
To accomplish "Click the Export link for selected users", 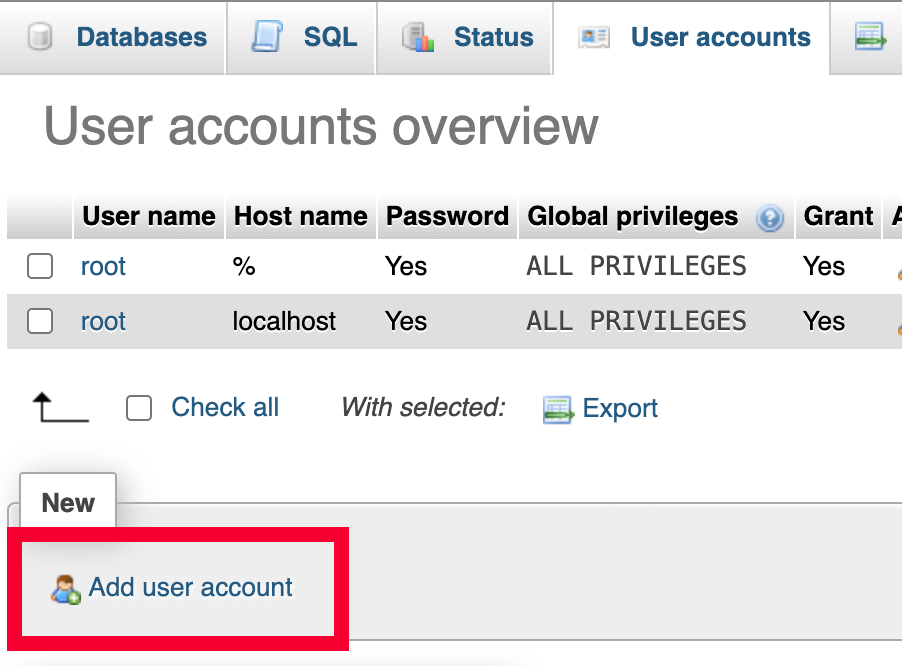I will click(620, 409).
